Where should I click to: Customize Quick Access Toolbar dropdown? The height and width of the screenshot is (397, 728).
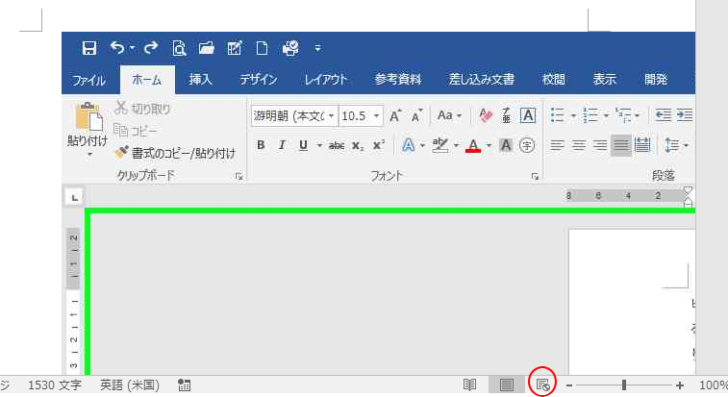318,48
